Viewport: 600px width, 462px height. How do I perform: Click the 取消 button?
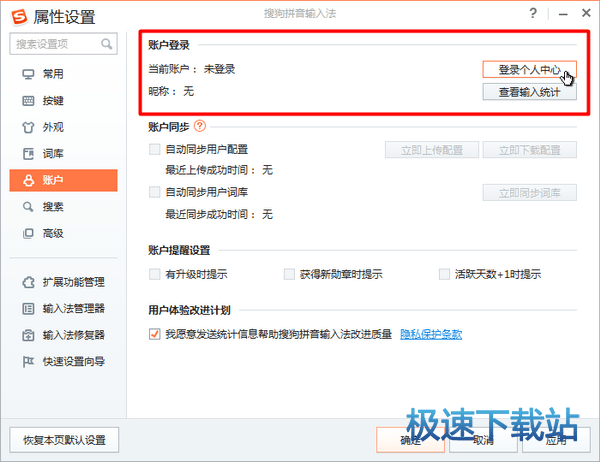[483, 440]
